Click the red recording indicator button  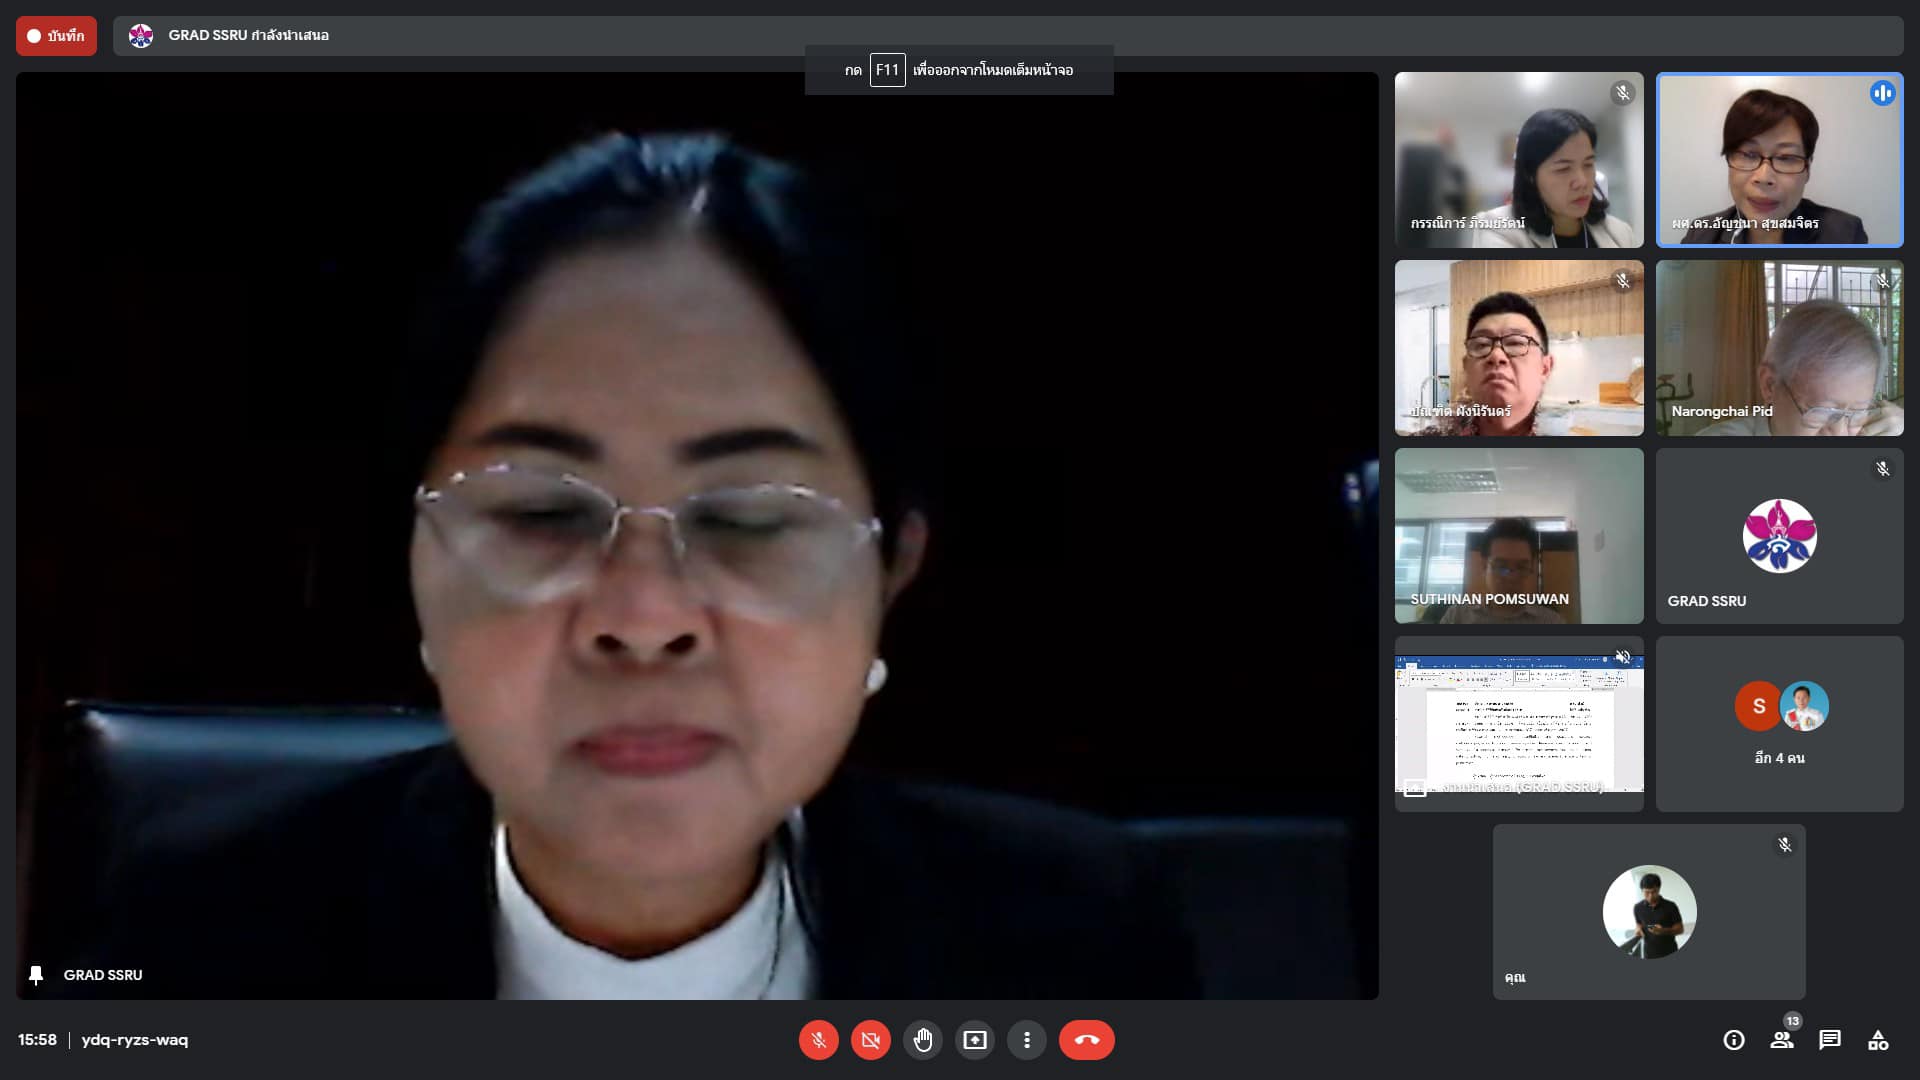[x=56, y=36]
